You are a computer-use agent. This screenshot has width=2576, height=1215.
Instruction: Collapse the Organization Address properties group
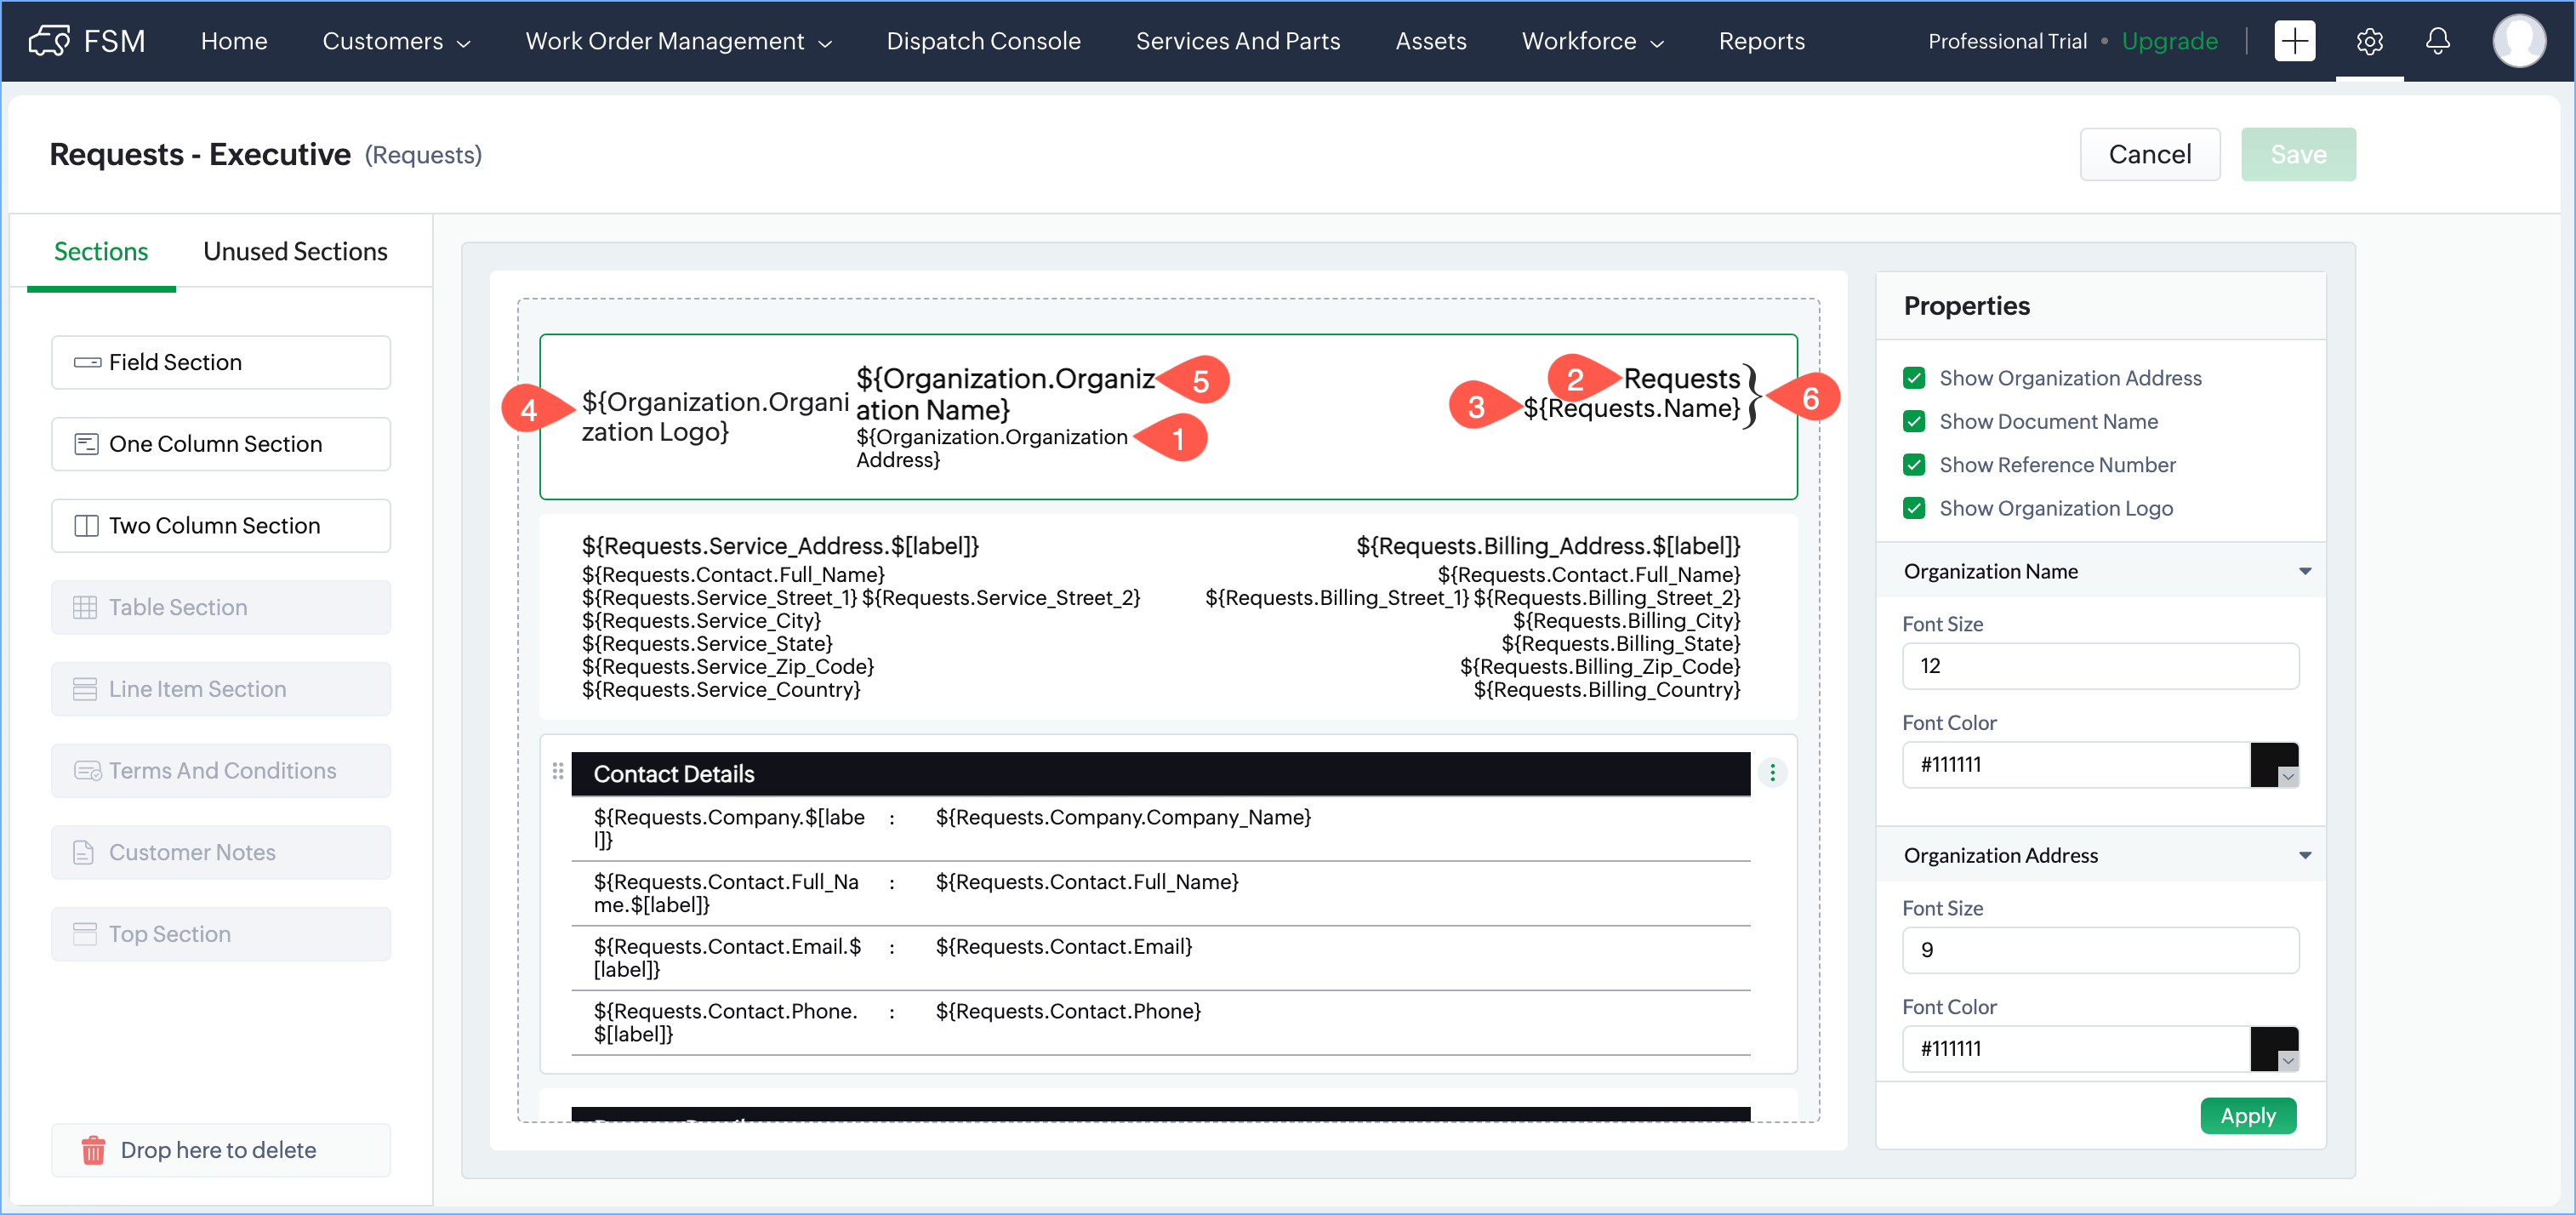click(2304, 855)
